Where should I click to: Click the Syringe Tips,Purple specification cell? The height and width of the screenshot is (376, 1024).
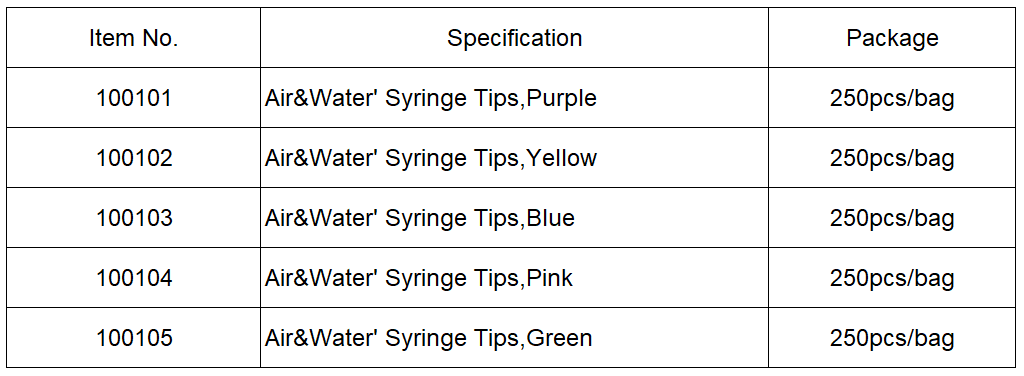514,98
